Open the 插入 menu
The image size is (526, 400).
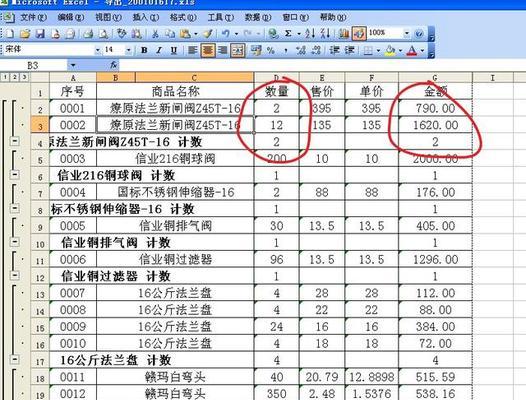[x=146, y=17]
